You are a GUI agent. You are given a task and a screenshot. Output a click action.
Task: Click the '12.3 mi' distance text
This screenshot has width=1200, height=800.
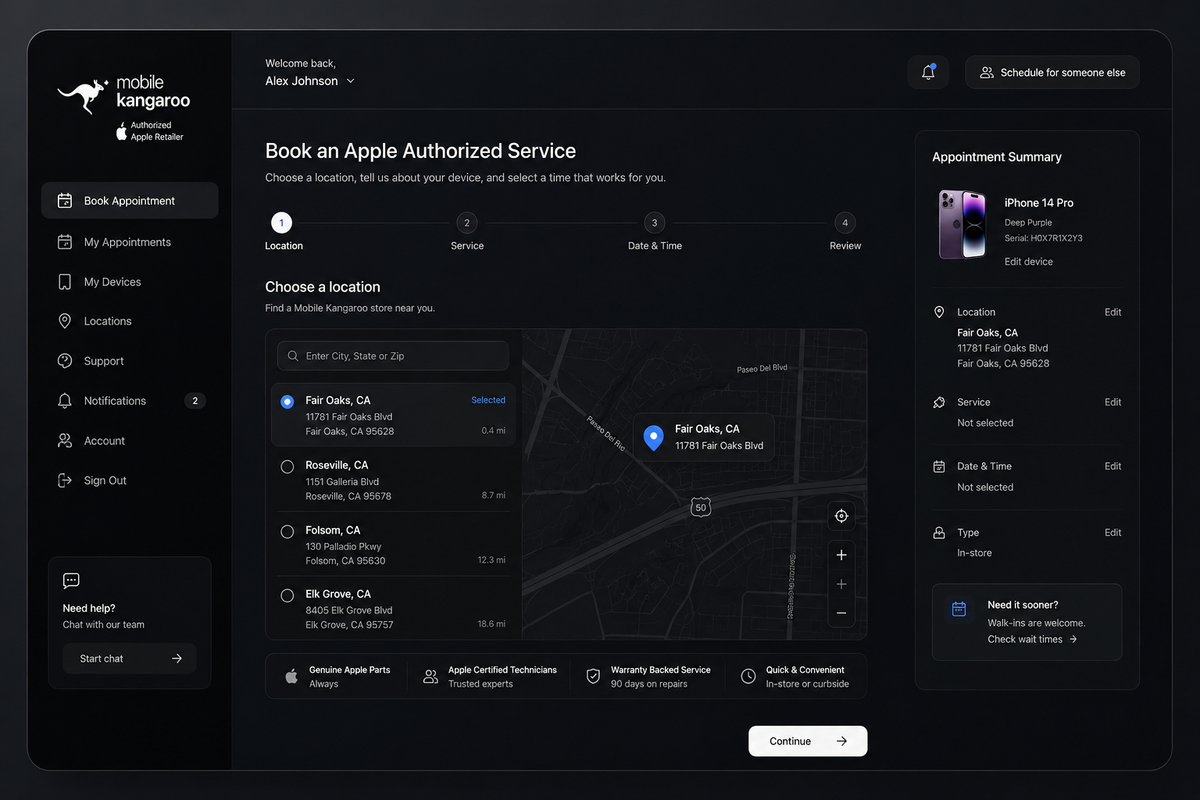pos(492,560)
